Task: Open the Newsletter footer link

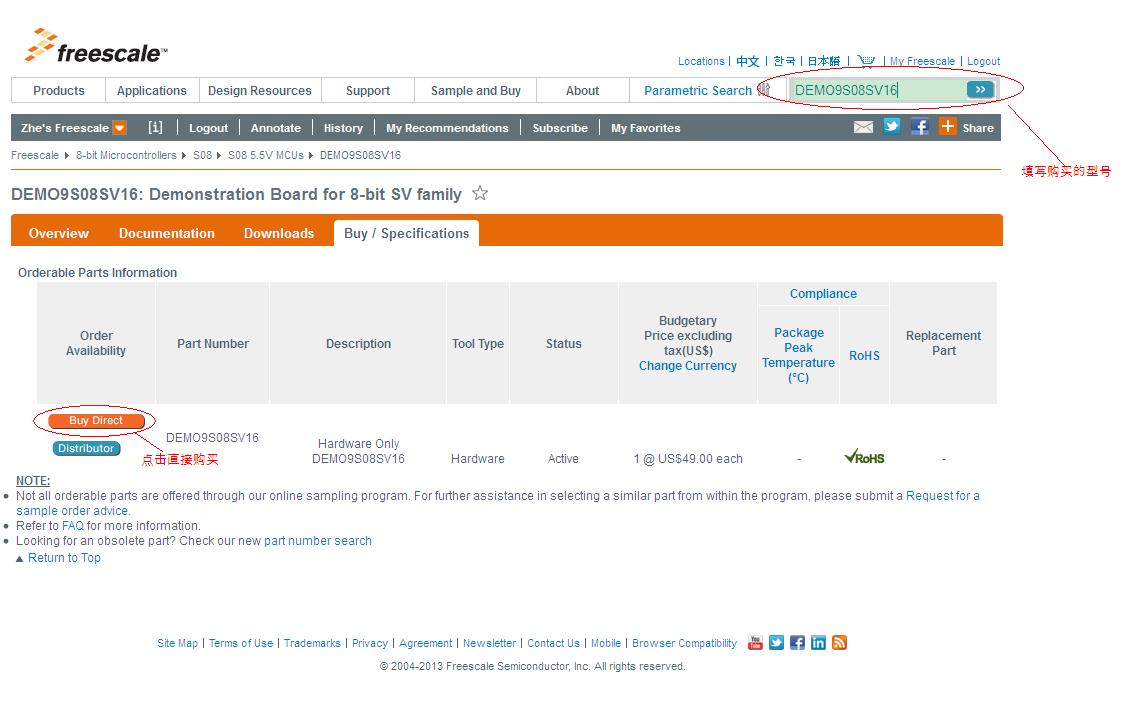Action: click(489, 643)
